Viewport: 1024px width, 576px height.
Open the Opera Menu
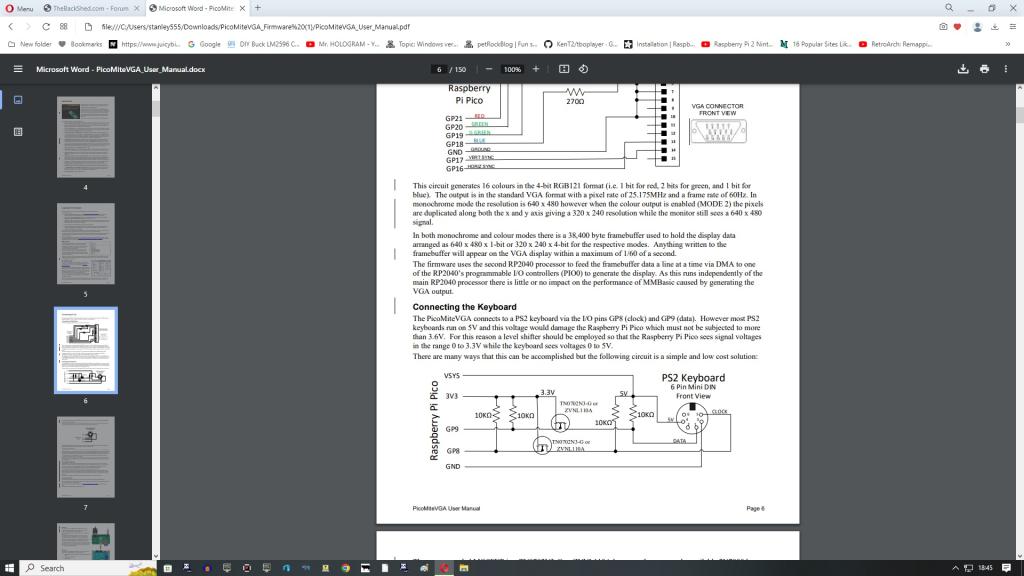[x=19, y=8]
